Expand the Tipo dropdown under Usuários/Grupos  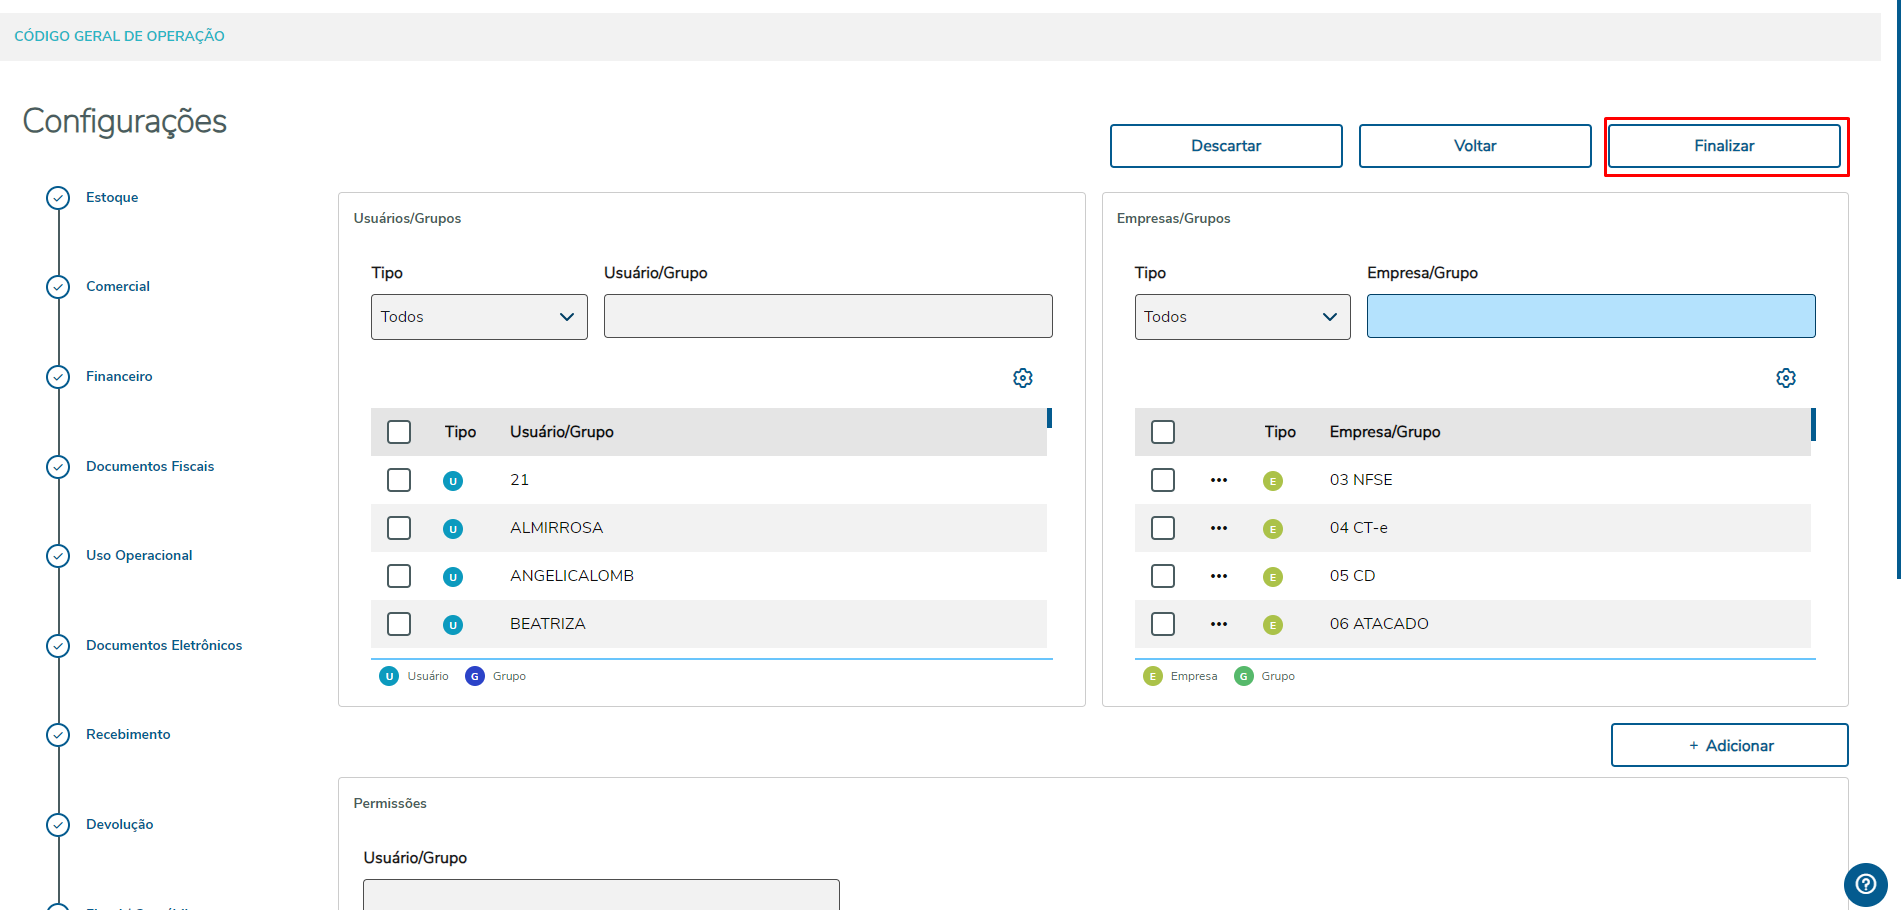[x=479, y=317]
